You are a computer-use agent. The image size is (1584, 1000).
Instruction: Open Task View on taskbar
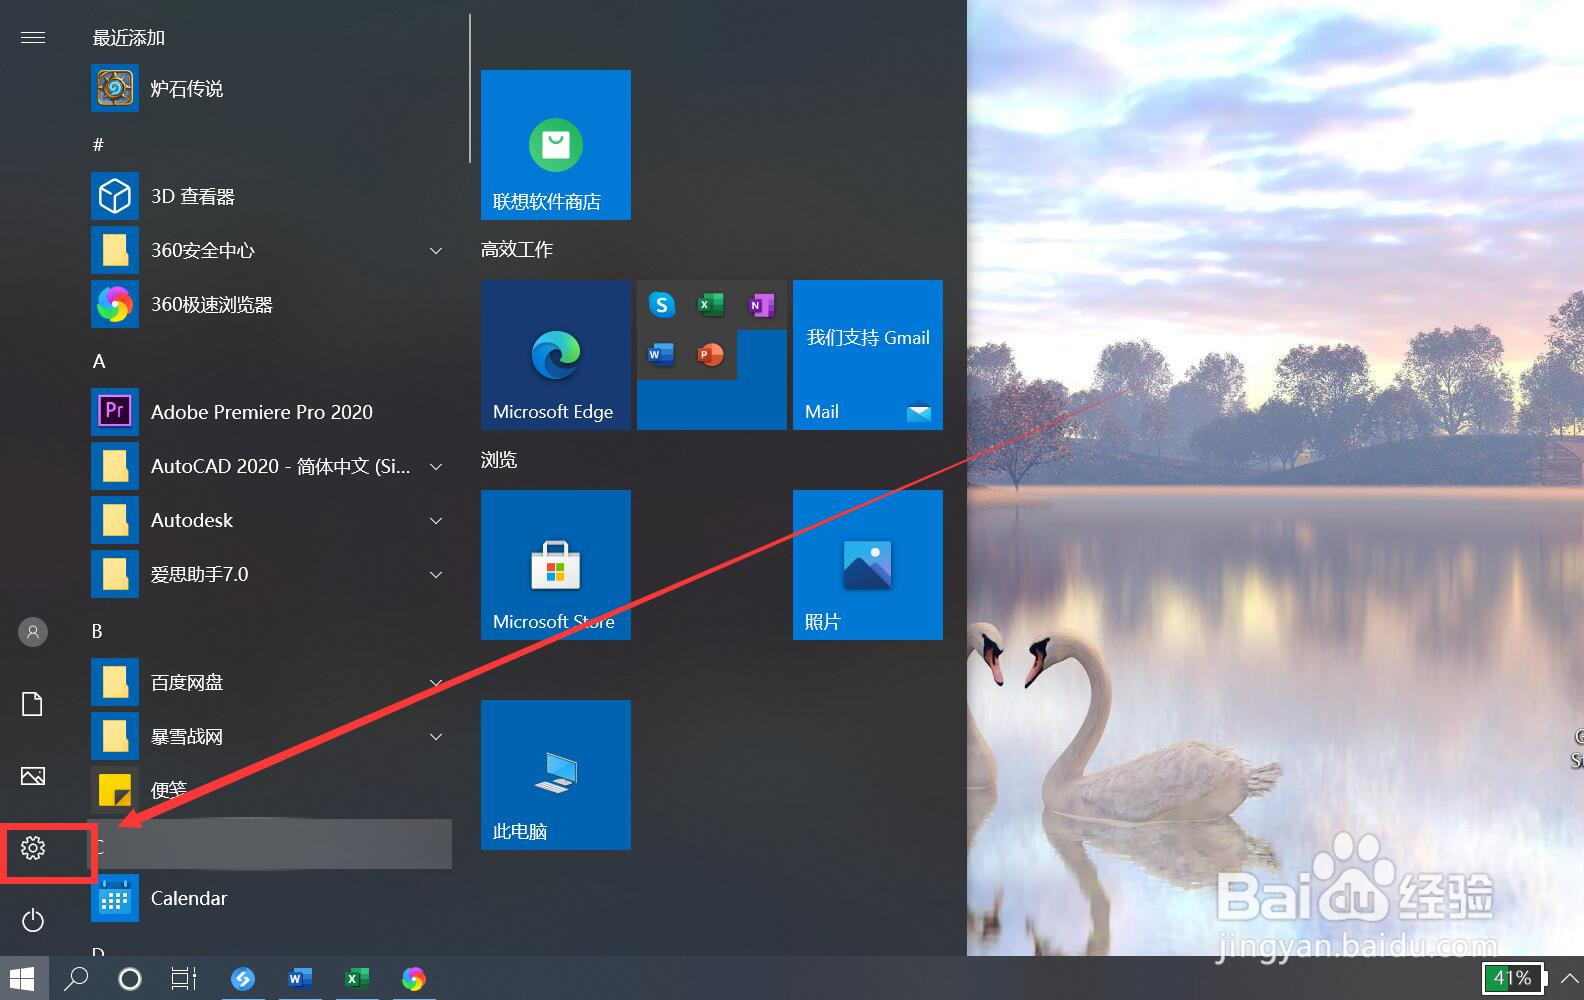tap(184, 978)
